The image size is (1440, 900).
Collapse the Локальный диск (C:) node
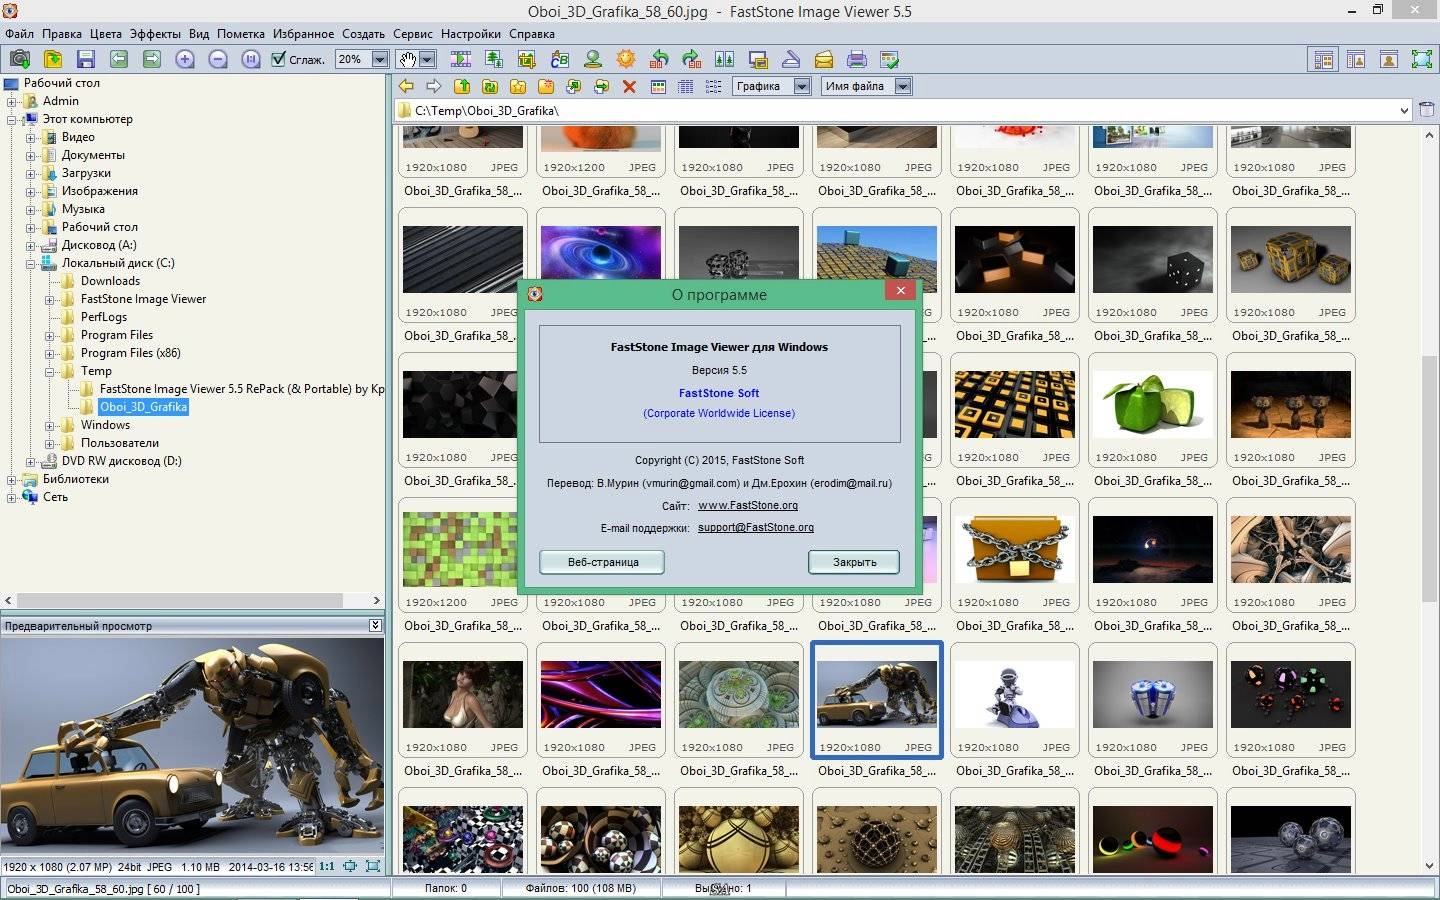pos(30,263)
